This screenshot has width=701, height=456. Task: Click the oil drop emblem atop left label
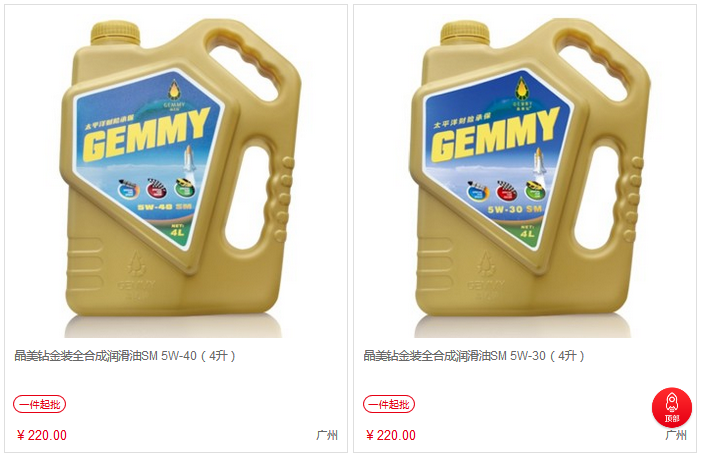pos(174,89)
